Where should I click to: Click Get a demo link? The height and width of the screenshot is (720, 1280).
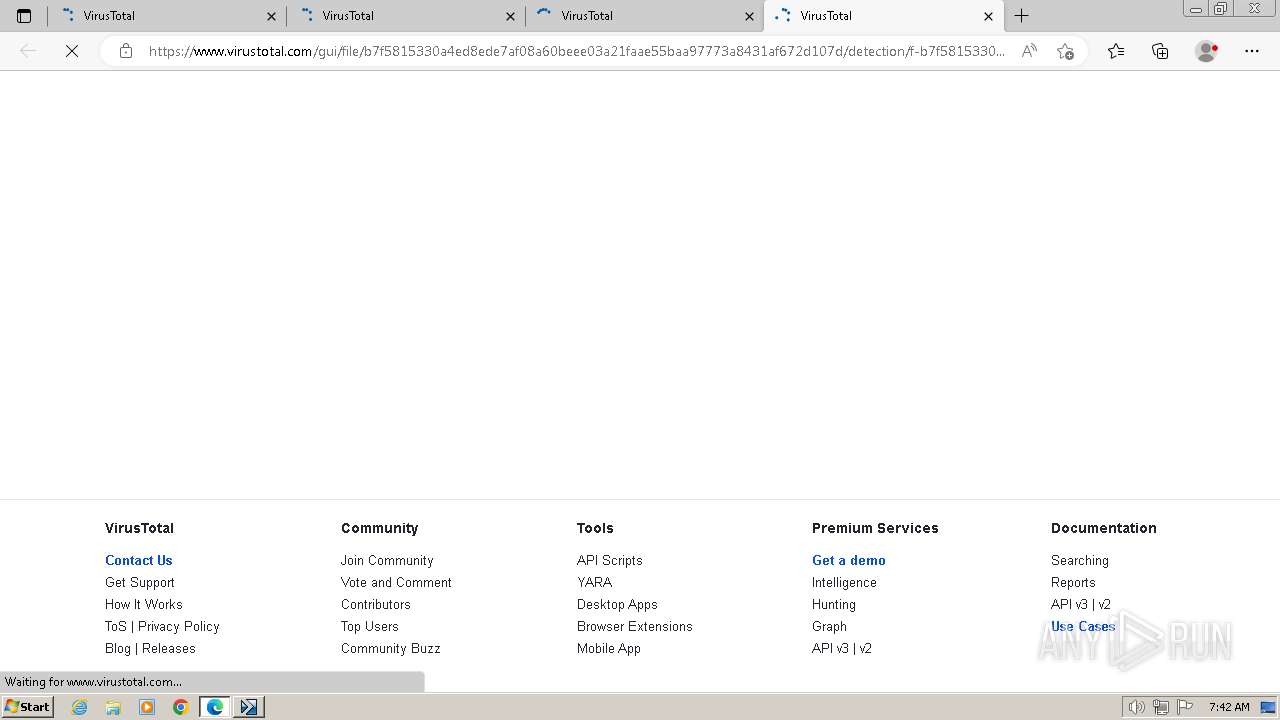849,560
